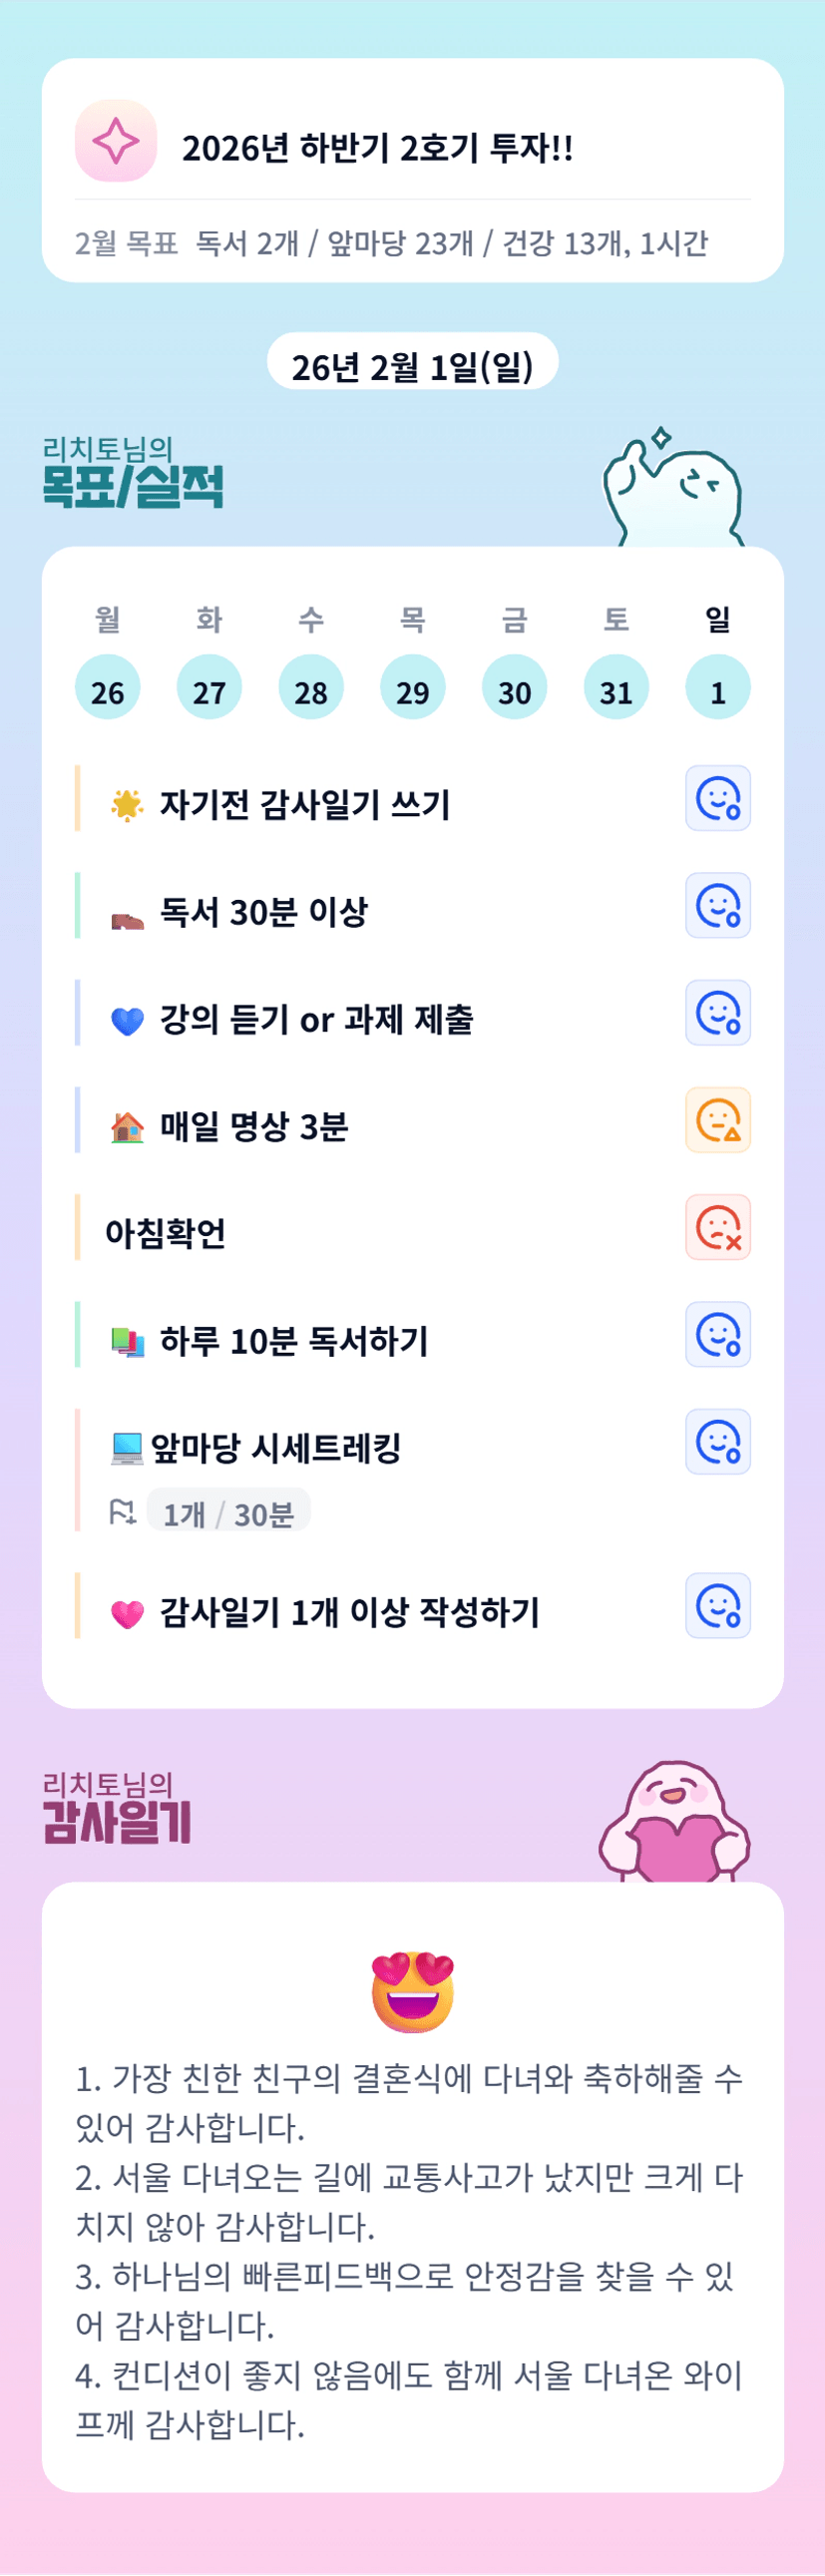Click the status face for 하루 10분 독서하기
This screenshot has width=825, height=2576.
coord(717,1334)
